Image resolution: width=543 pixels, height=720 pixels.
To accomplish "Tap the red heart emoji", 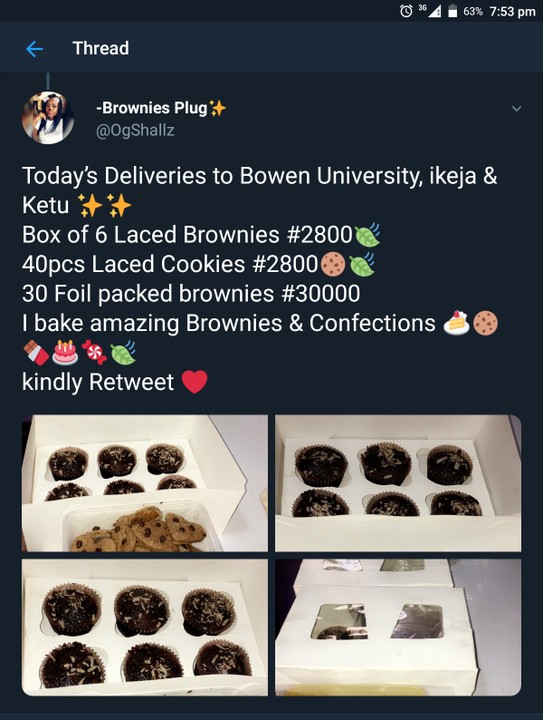I will (195, 382).
